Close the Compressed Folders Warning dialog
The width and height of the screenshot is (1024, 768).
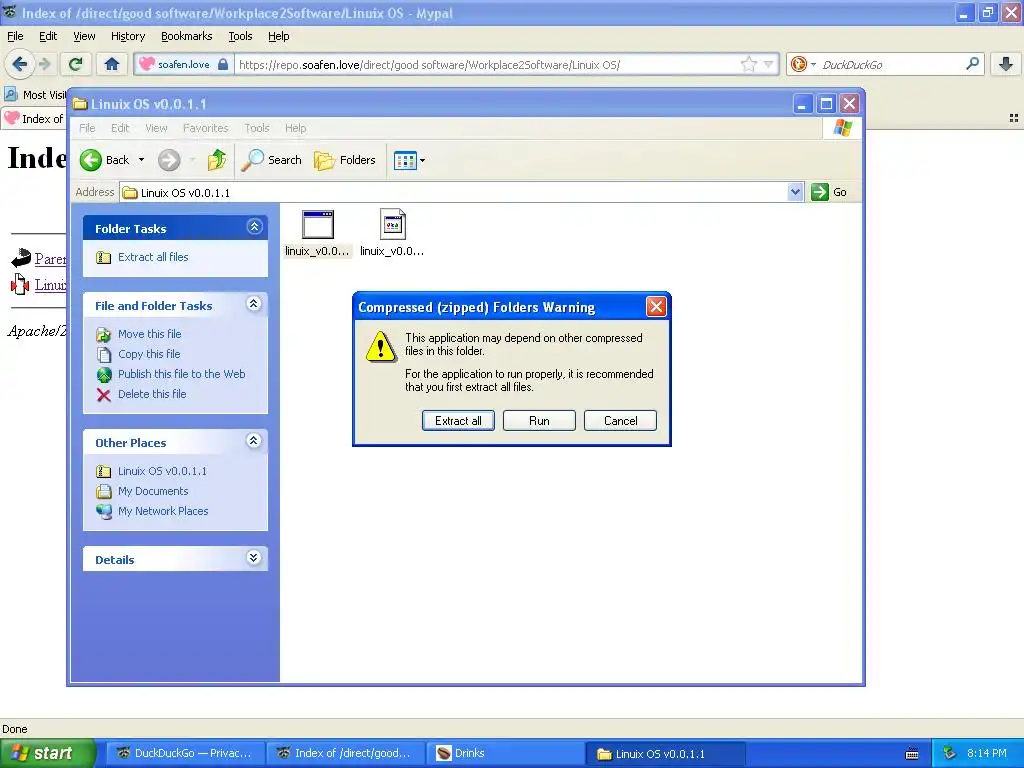click(x=656, y=306)
